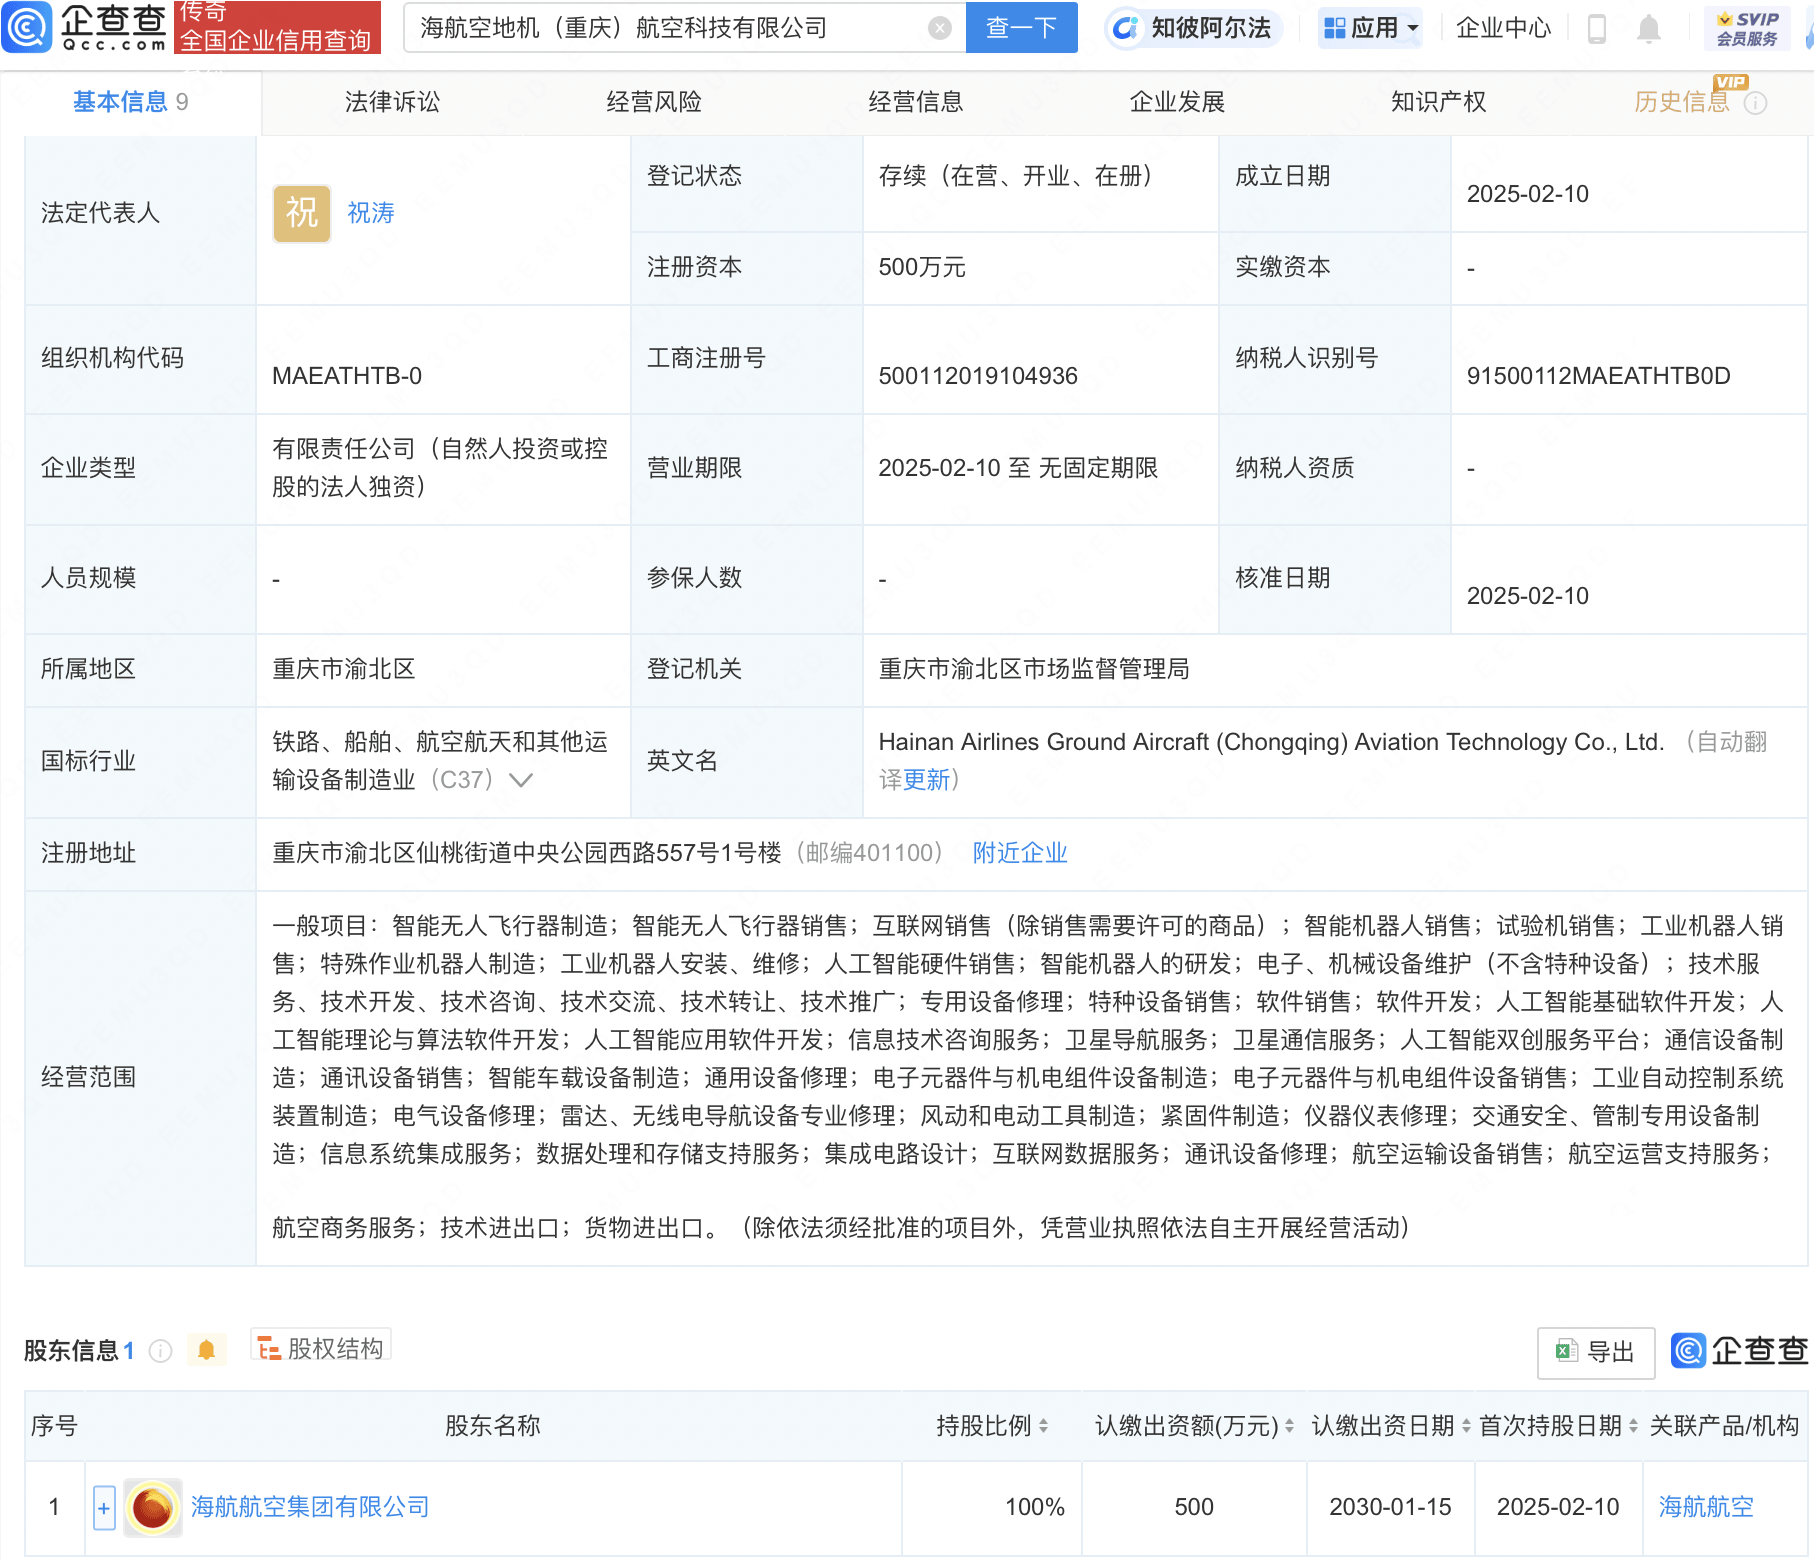Click the shareholder alert bell icon
The height and width of the screenshot is (1560, 1814).
(206, 1350)
